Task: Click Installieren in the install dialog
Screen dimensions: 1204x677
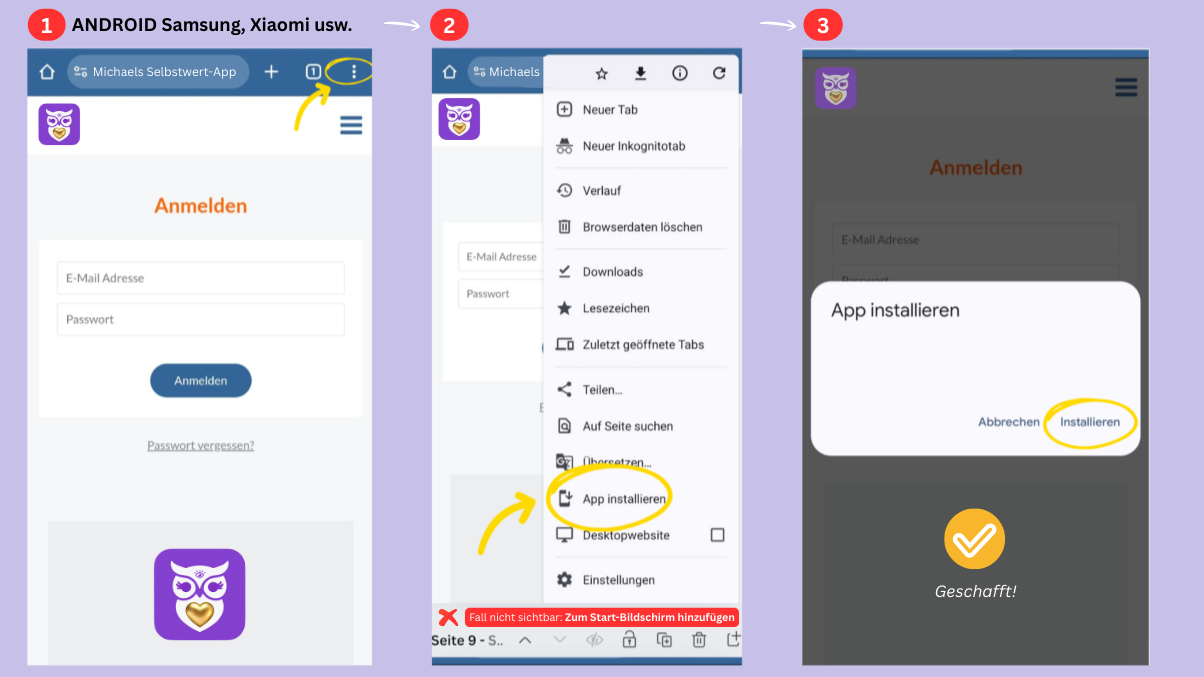Action: coord(1090,422)
